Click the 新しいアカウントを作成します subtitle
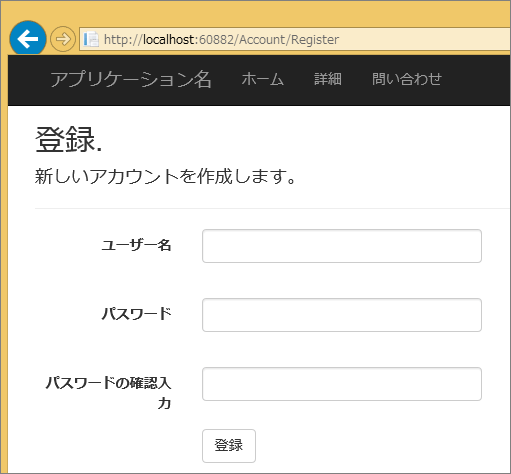 click(165, 176)
